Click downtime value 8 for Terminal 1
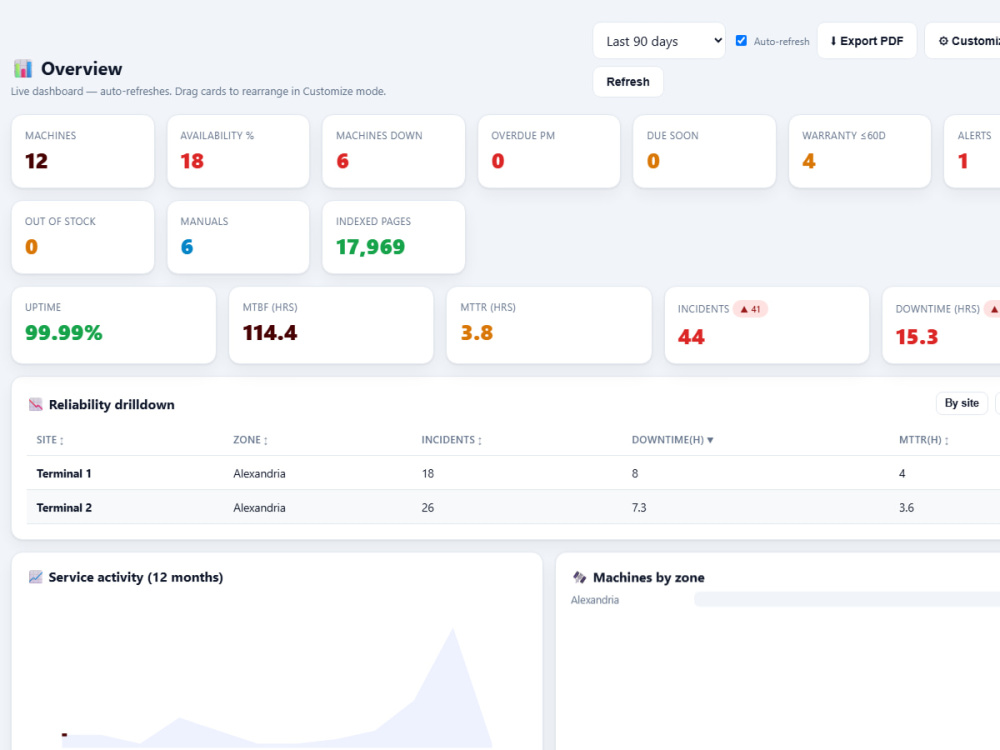 (x=635, y=473)
